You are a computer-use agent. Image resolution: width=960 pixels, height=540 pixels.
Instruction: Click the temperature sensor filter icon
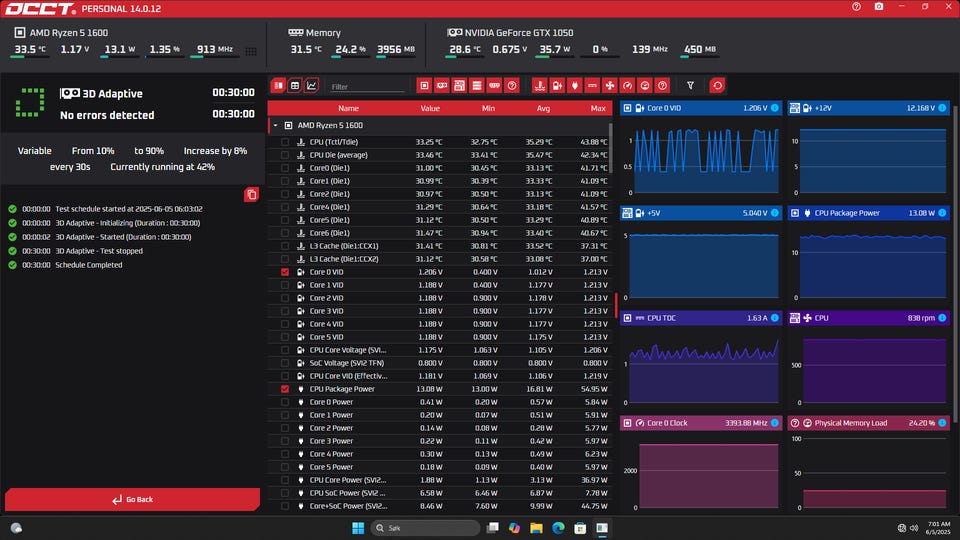[x=540, y=86]
